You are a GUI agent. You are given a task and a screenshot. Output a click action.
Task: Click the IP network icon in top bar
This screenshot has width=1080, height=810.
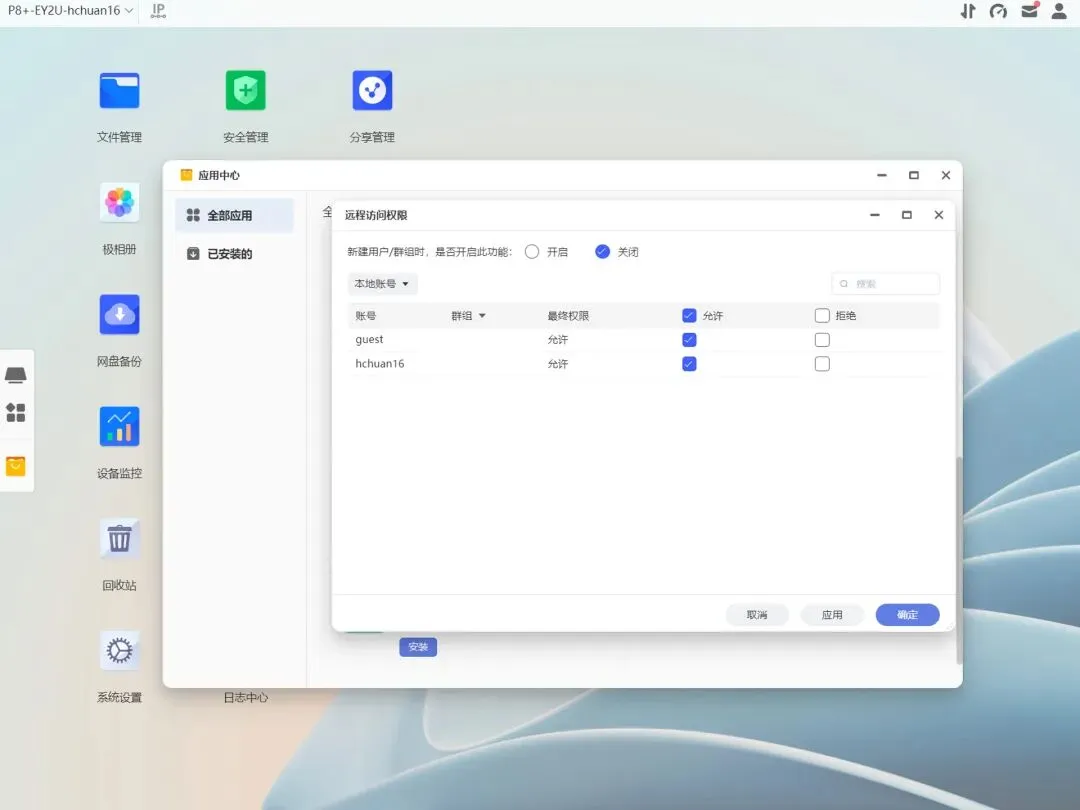pyautogui.click(x=158, y=10)
